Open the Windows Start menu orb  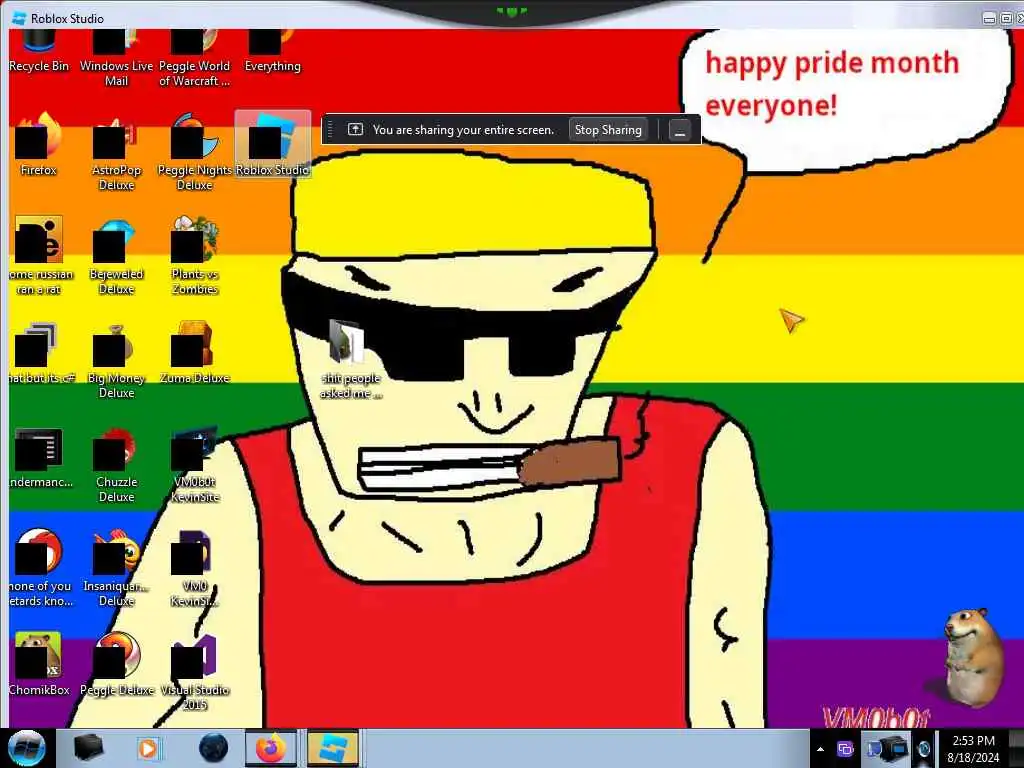click(26, 748)
